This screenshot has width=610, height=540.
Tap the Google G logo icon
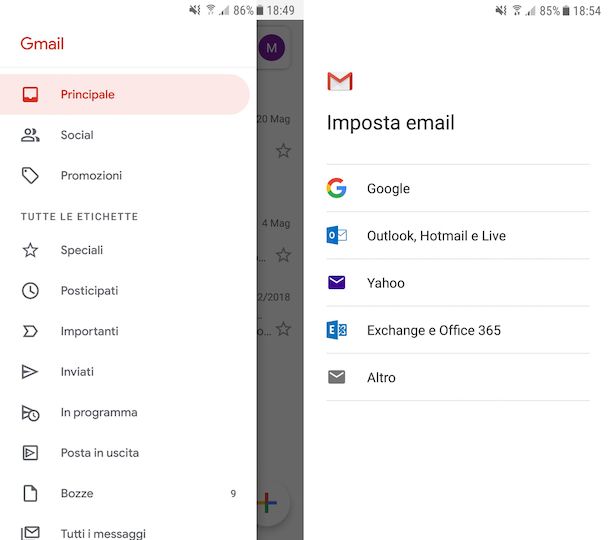(337, 188)
